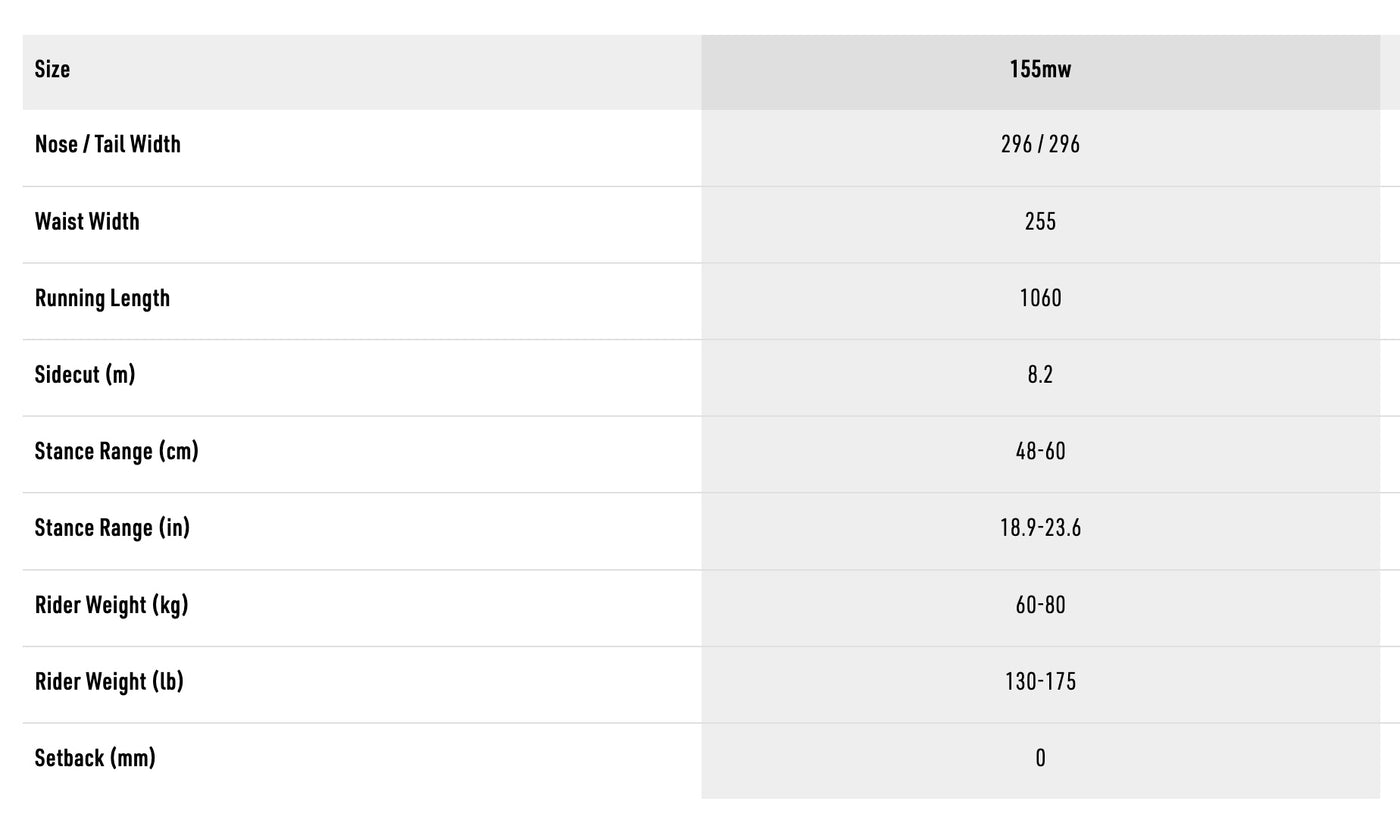The height and width of the screenshot is (817, 1400).
Task: Click the Sidecut (m) row label
Action: [85, 374]
